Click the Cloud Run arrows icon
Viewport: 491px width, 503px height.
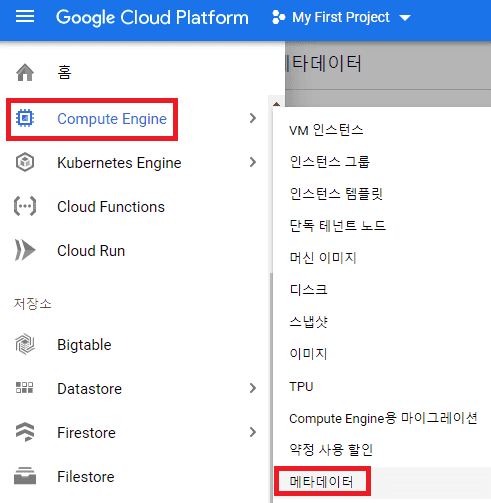click(25, 250)
